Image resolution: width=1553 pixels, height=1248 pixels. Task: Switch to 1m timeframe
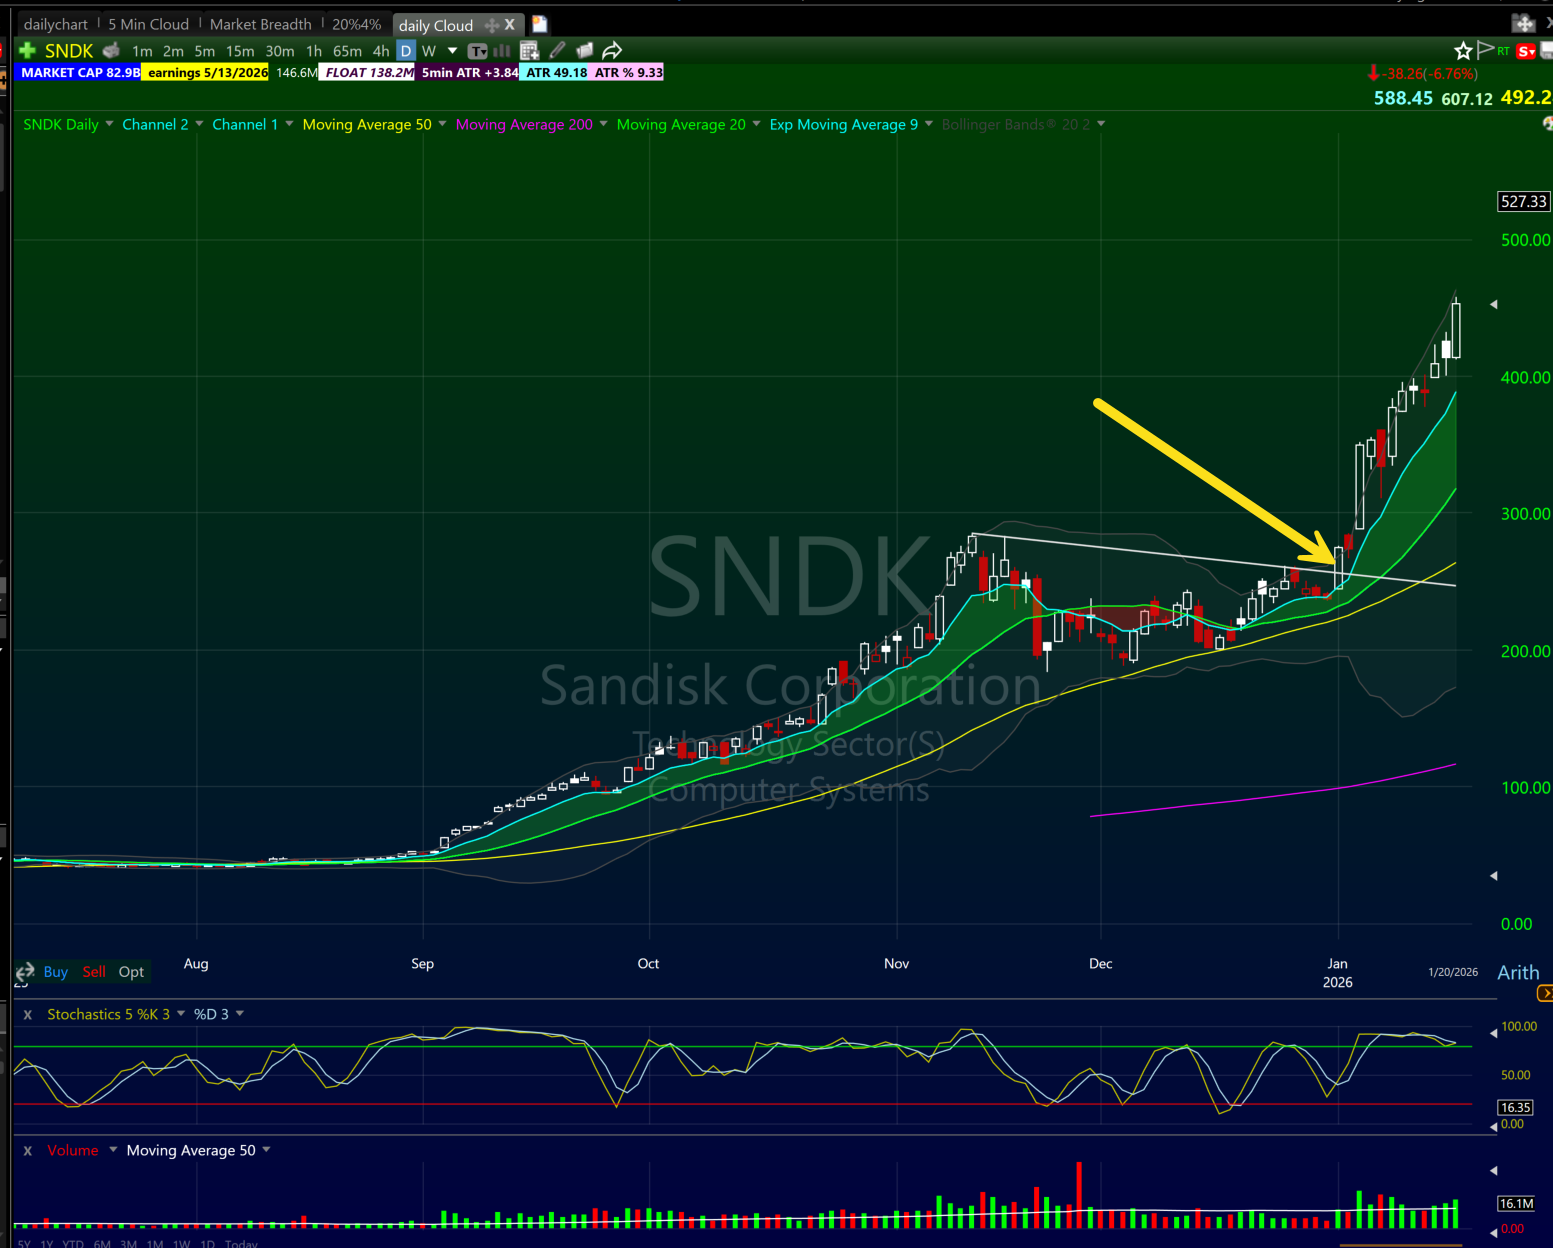point(142,51)
